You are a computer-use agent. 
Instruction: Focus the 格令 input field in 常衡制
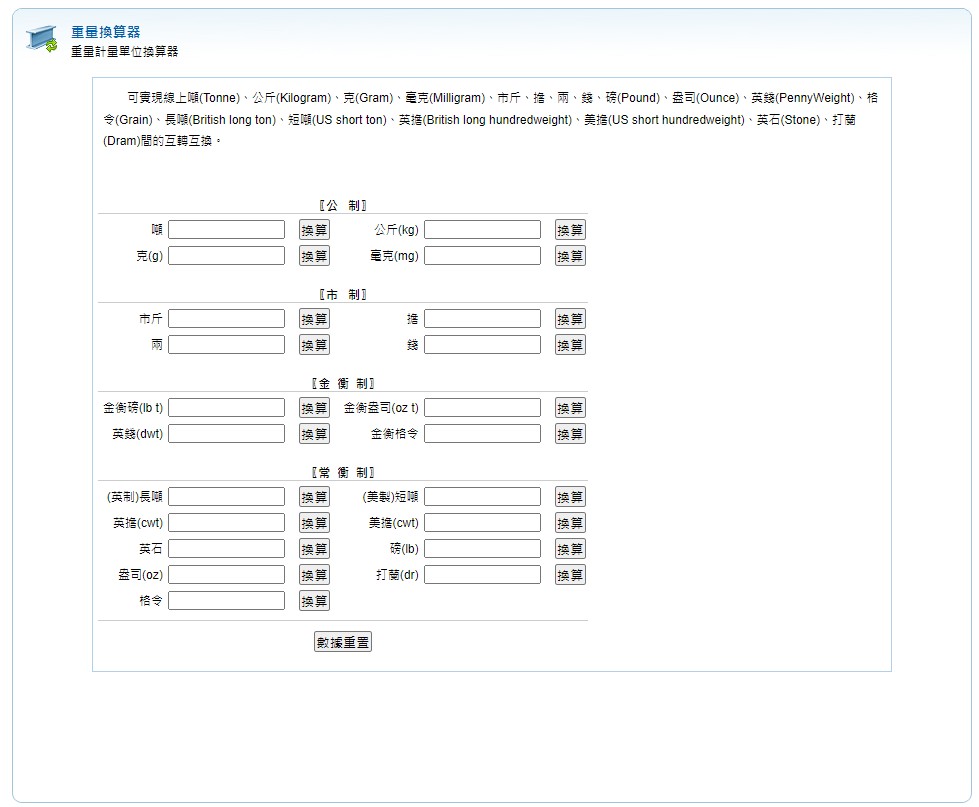(x=227, y=600)
